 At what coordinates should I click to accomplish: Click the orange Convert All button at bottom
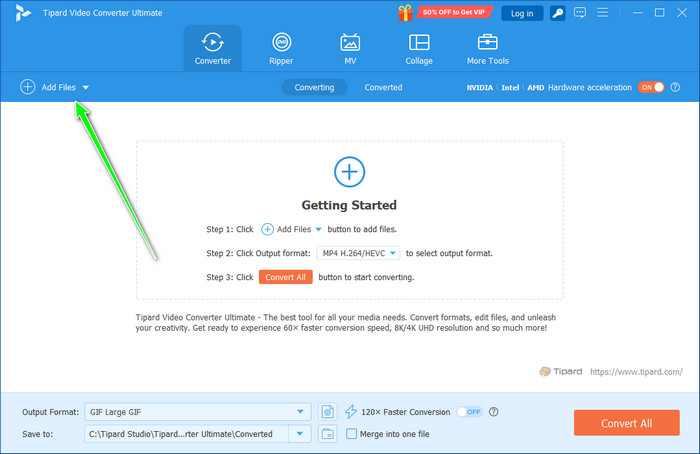(627, 423)
